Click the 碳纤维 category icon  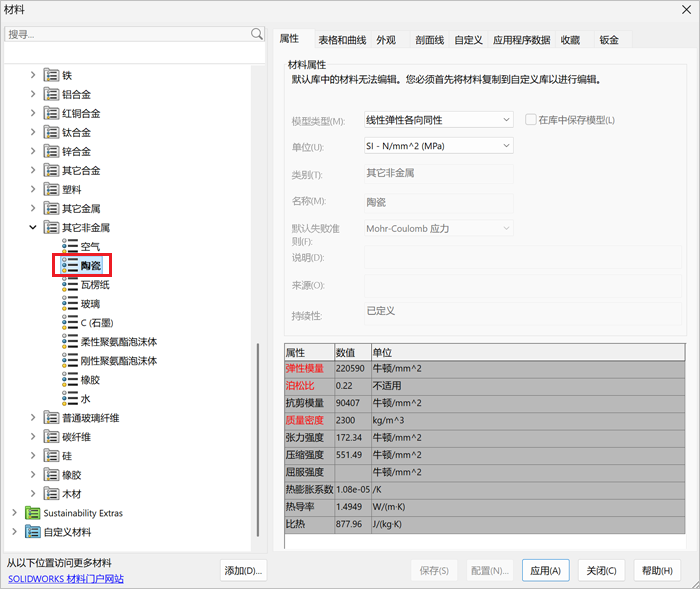point(51,437)
